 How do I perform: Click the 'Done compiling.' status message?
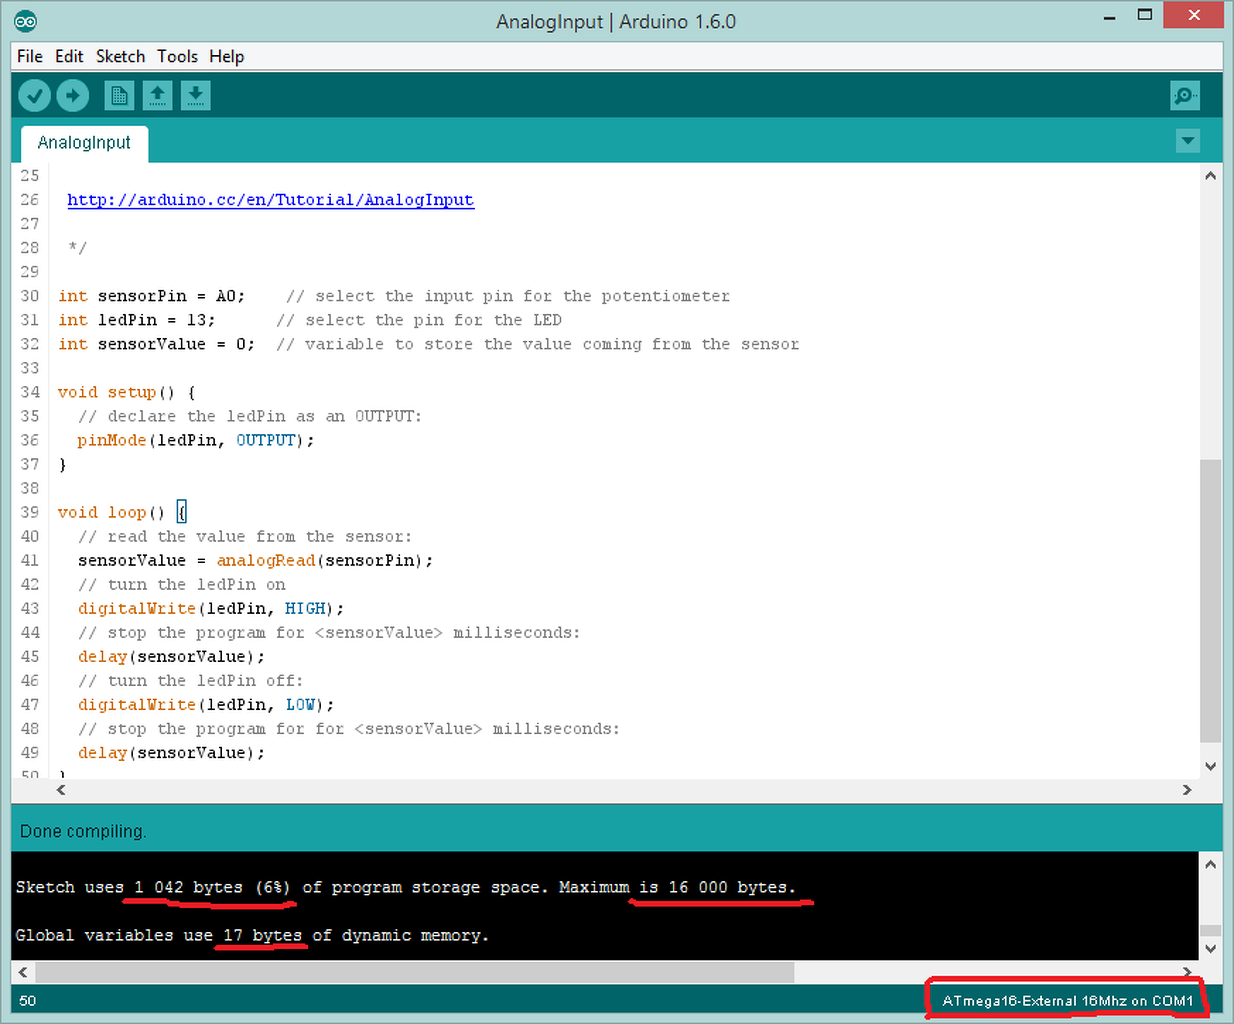click(83, 831)
